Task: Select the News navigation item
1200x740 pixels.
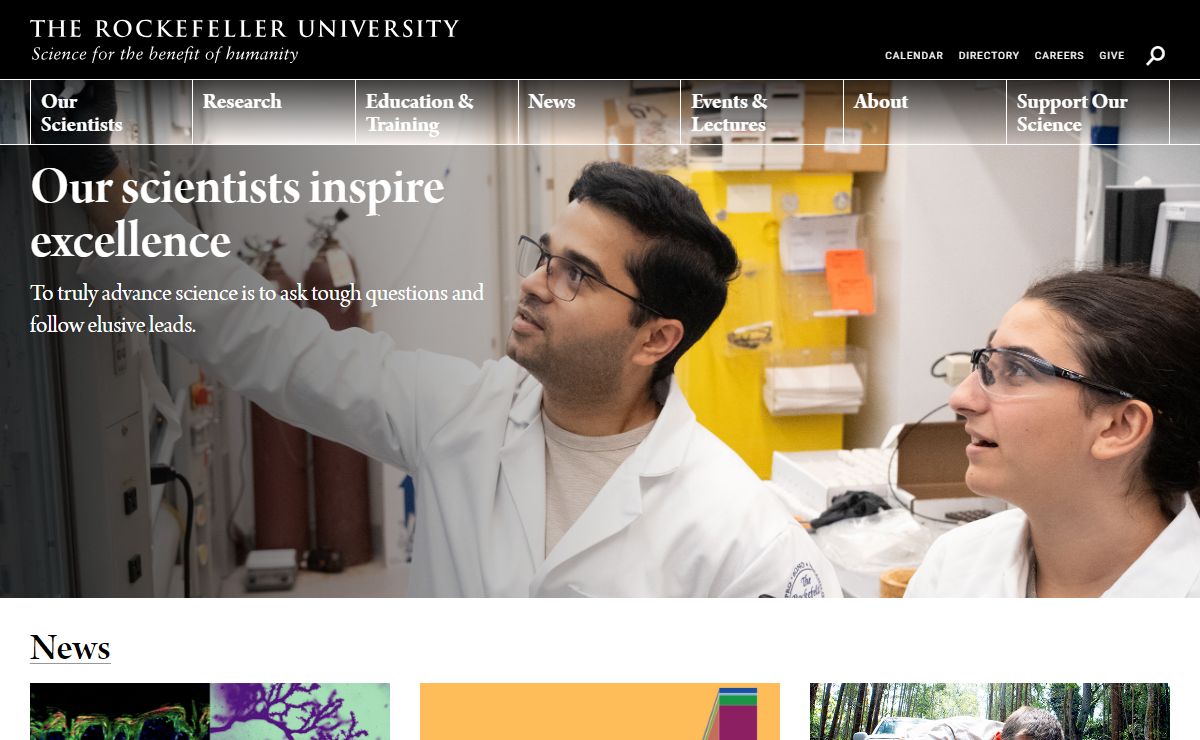Action: pyautogui.click(x=600, y=112)
